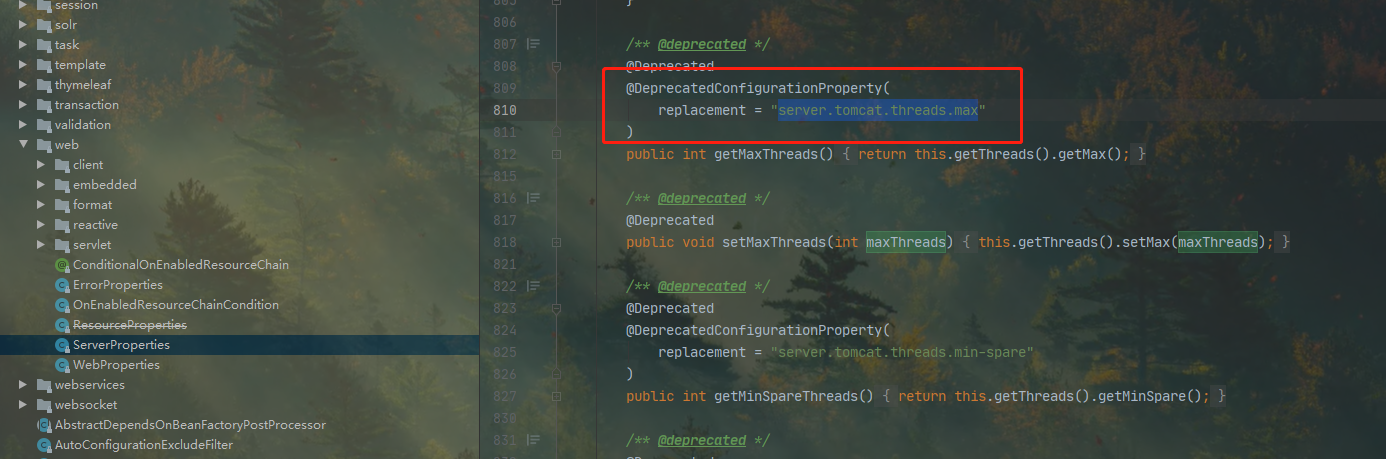The width and height of the screenshot is (1386, 459).
Task: Expand the webservices package node
Action: click(x=23, y=385)
